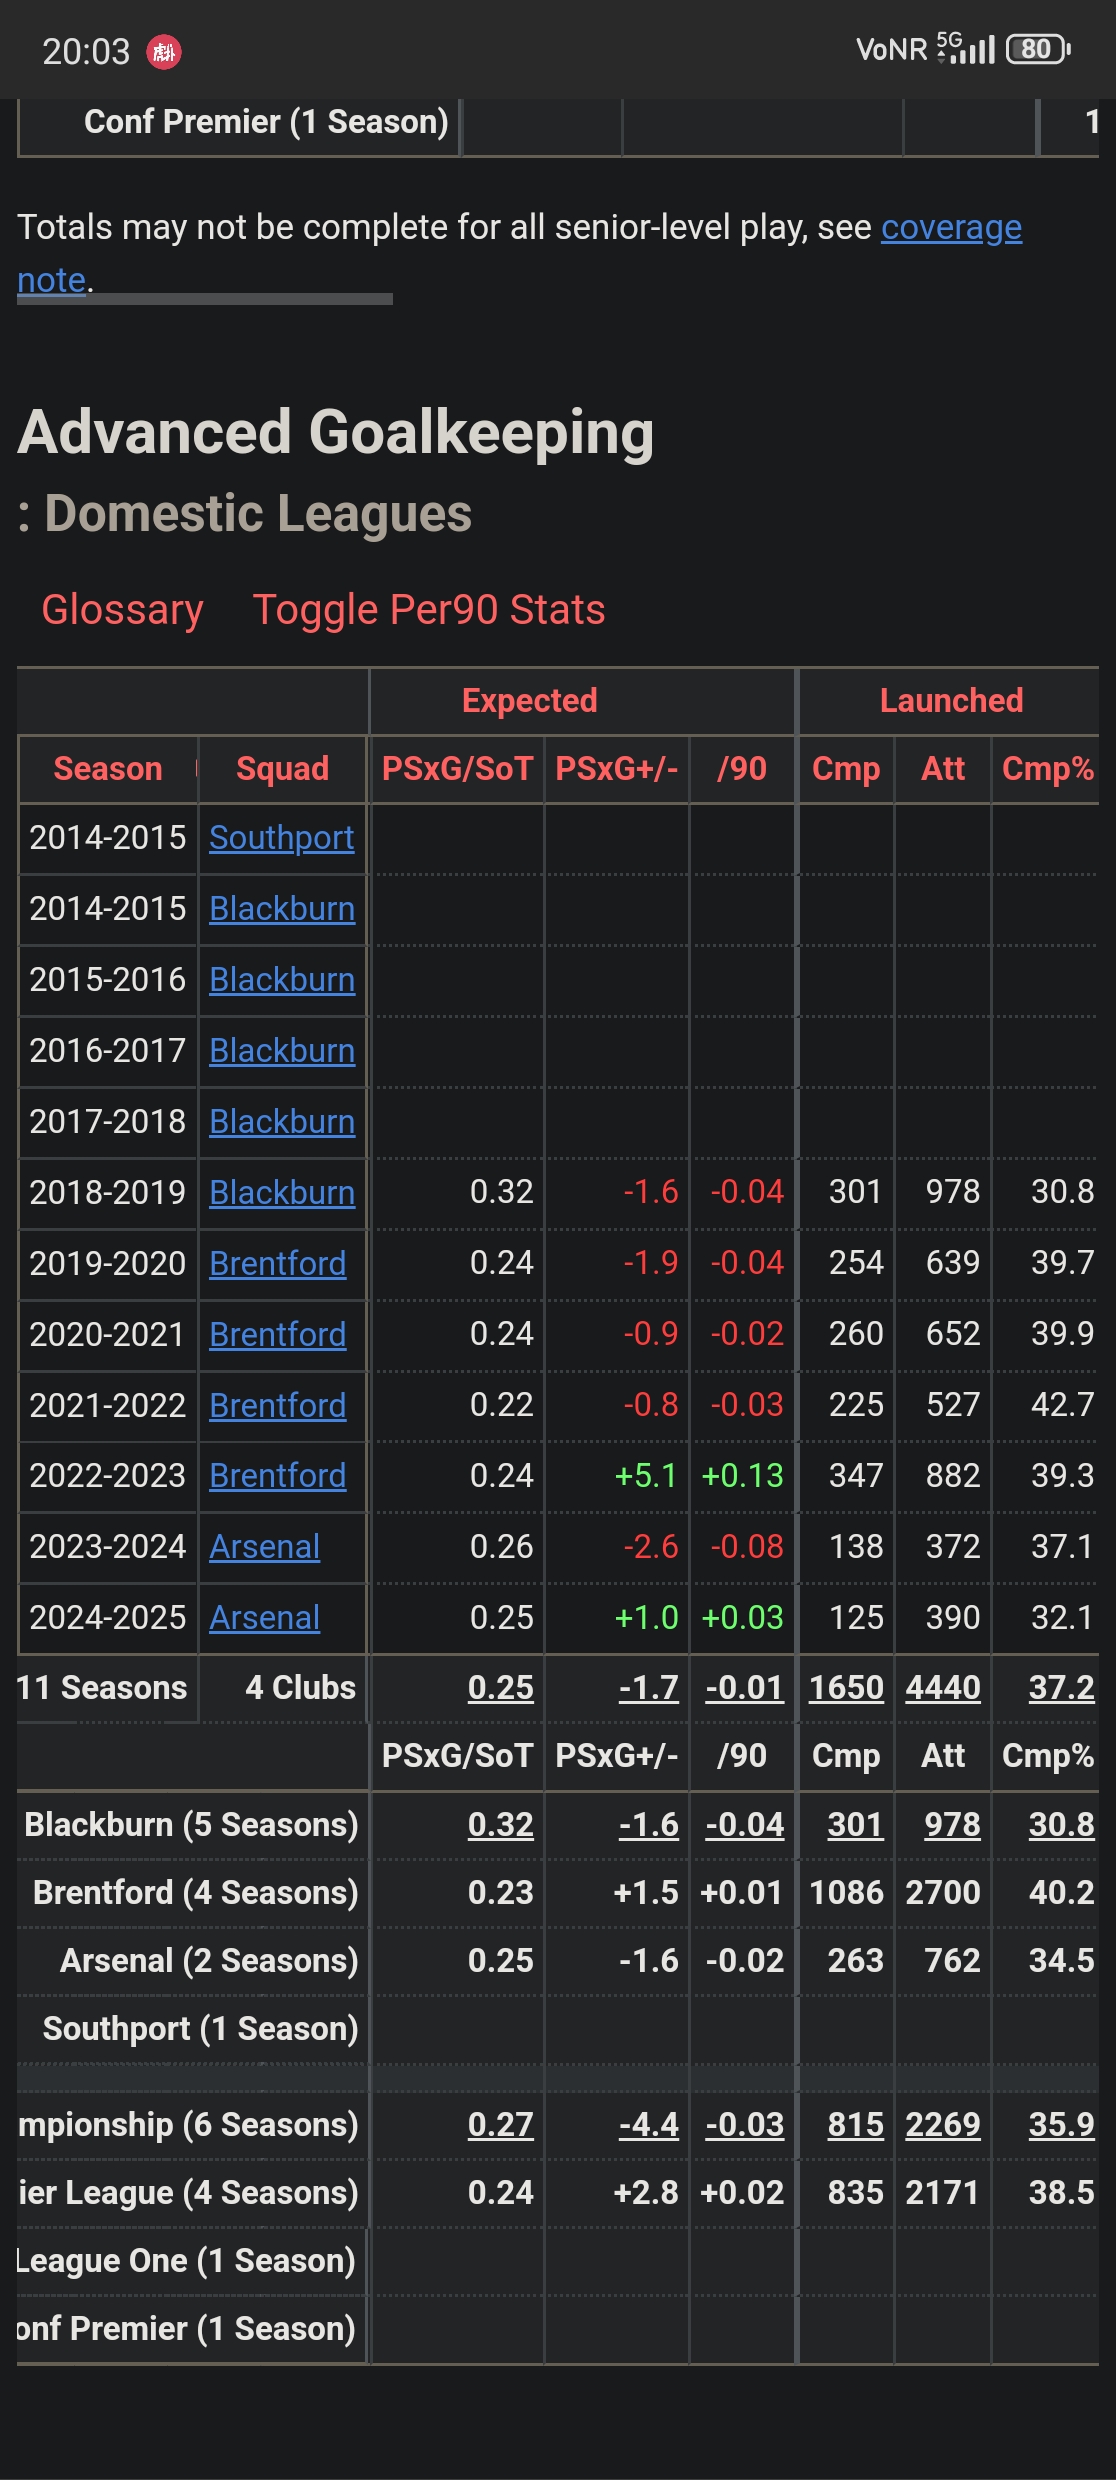Open Blackburn link for 2018-2019 season

pyautogui.click(x=281, y=1193)
